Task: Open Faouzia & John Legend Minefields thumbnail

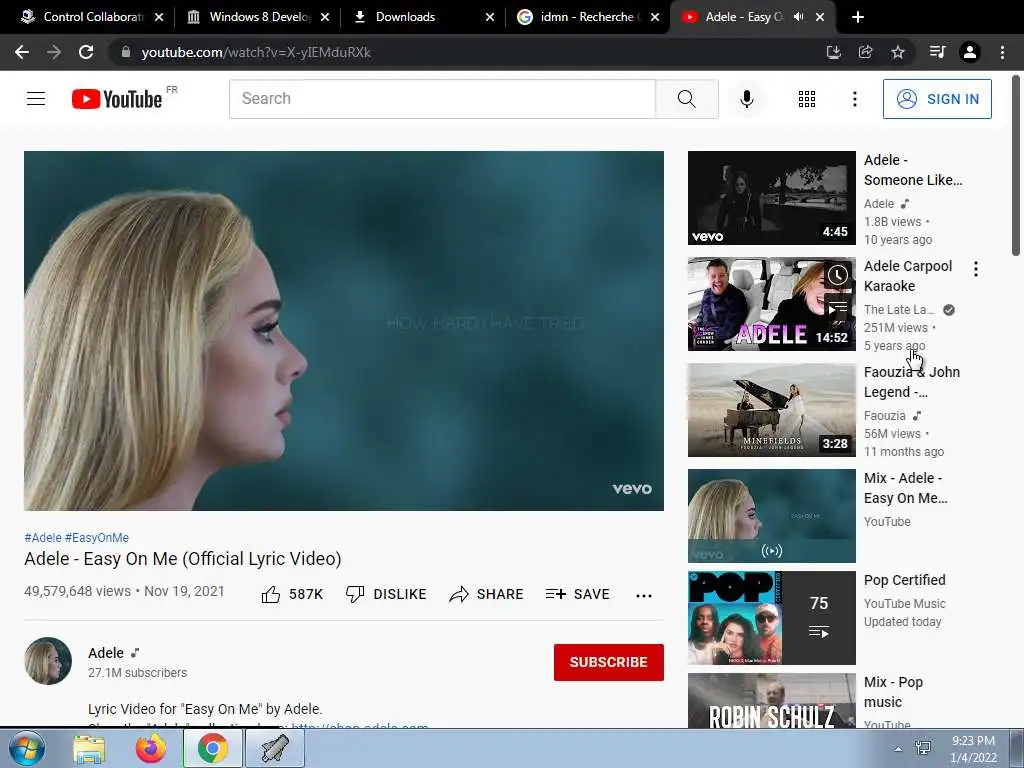Action: 771,409
